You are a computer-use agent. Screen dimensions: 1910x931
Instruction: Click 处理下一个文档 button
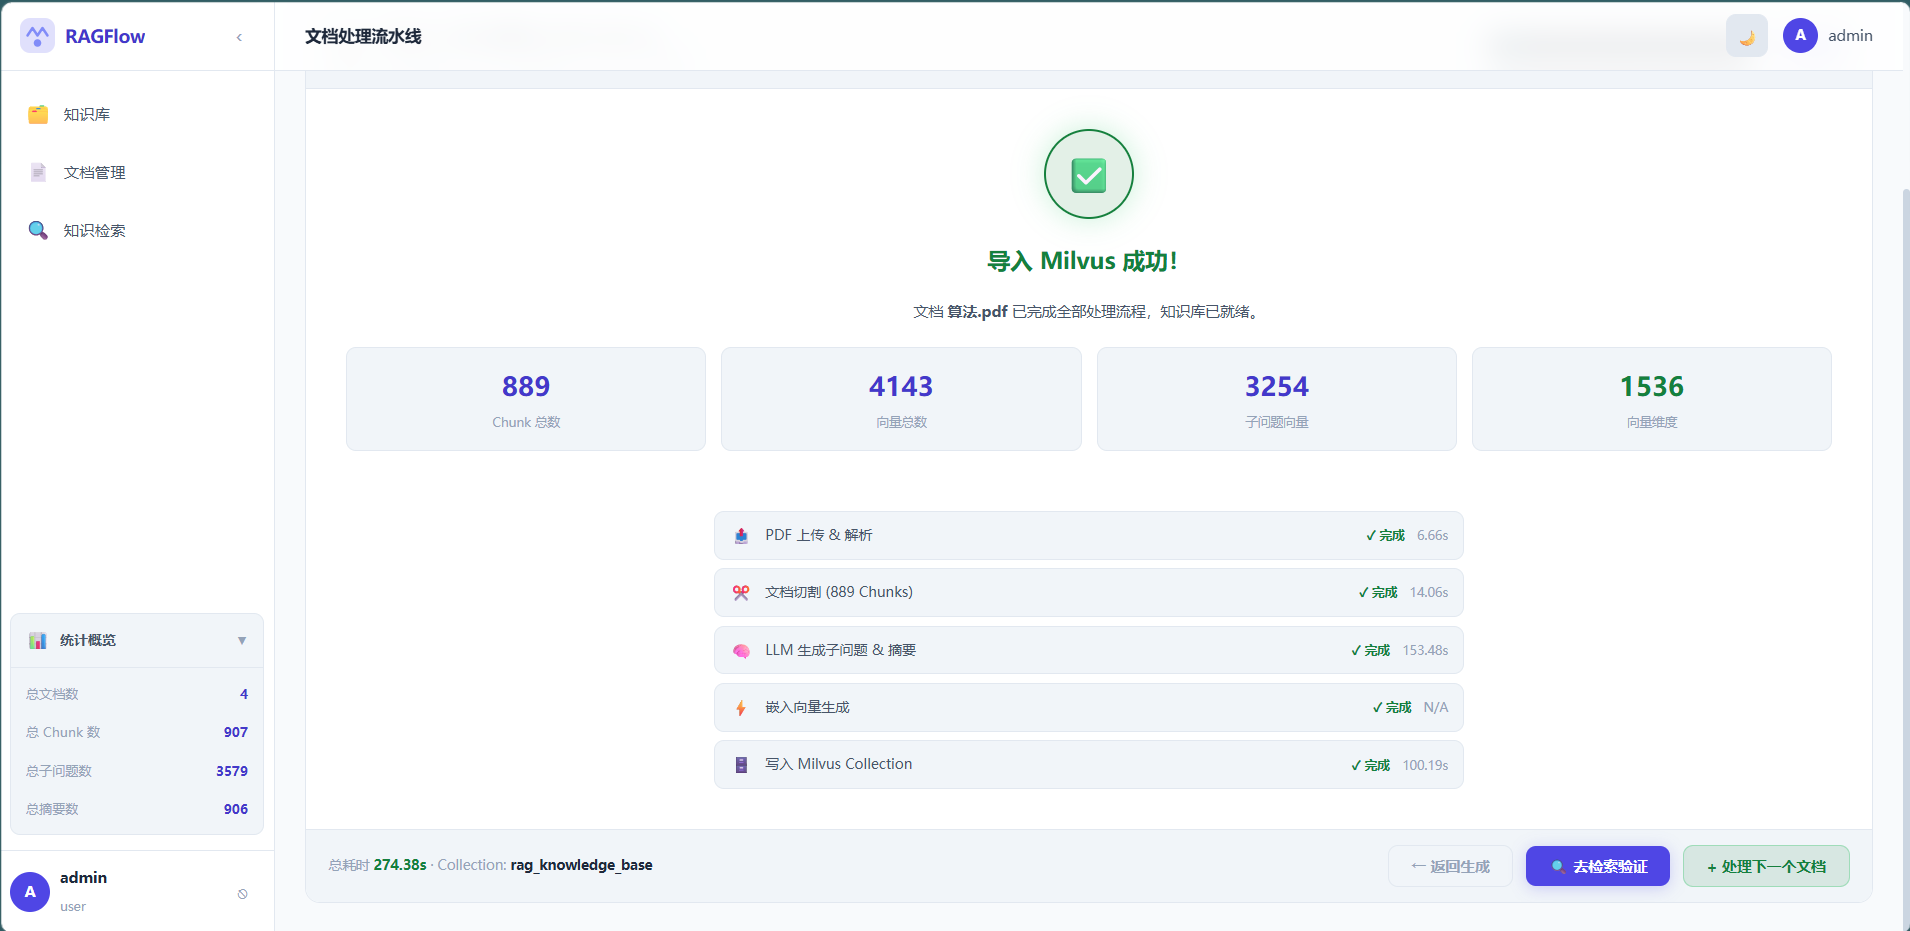(x=1766, y=866)
